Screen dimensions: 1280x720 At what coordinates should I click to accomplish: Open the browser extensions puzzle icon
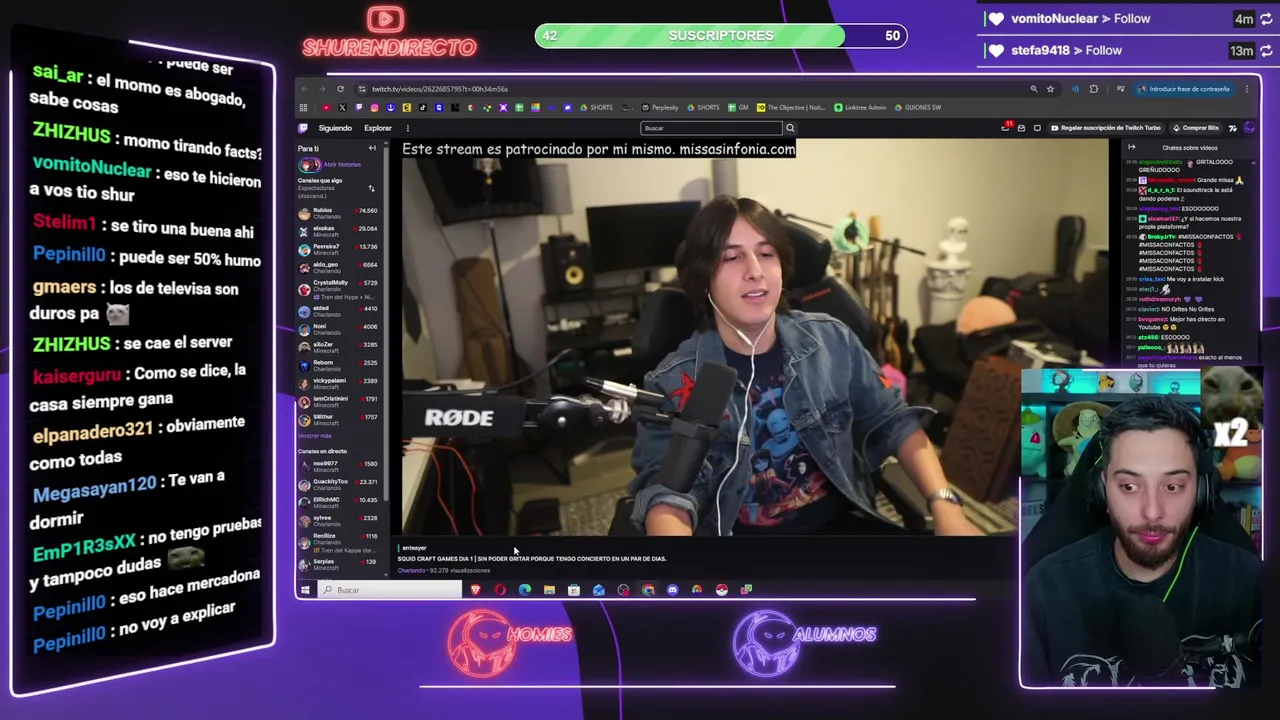click(x=1093, y=89)
